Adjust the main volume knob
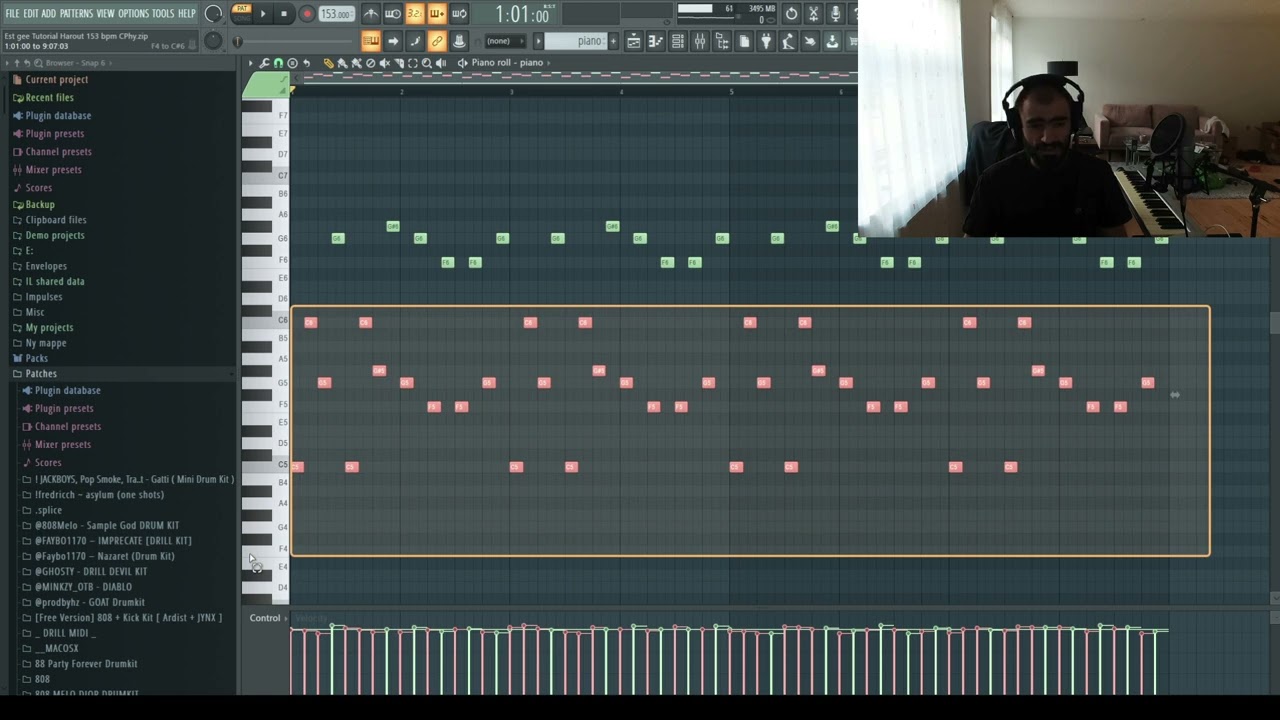Image resolution: width=1280 pixels, height=720 pixels. pos(213,14)
